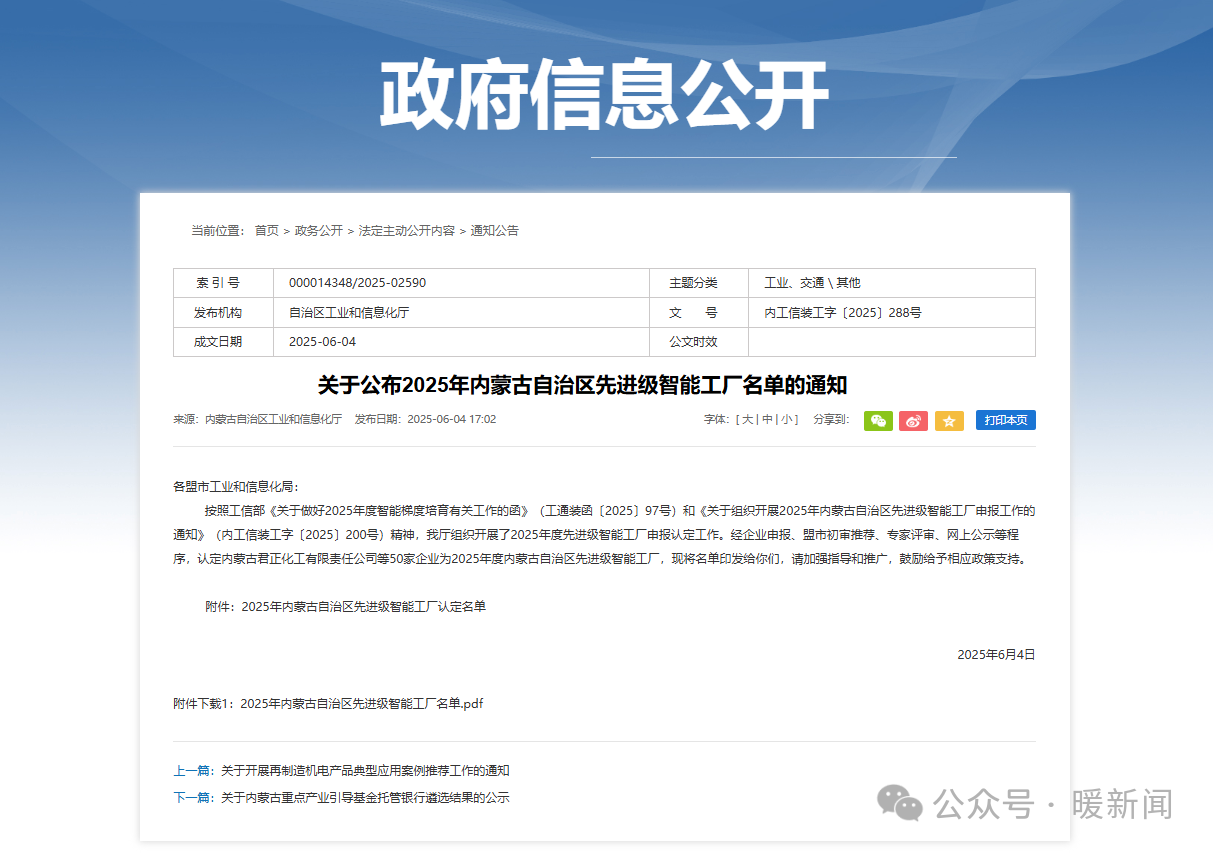Click the 打印本页 print button
Viewport: 1213px width, 853px height.
click(x=1005, y=420)
